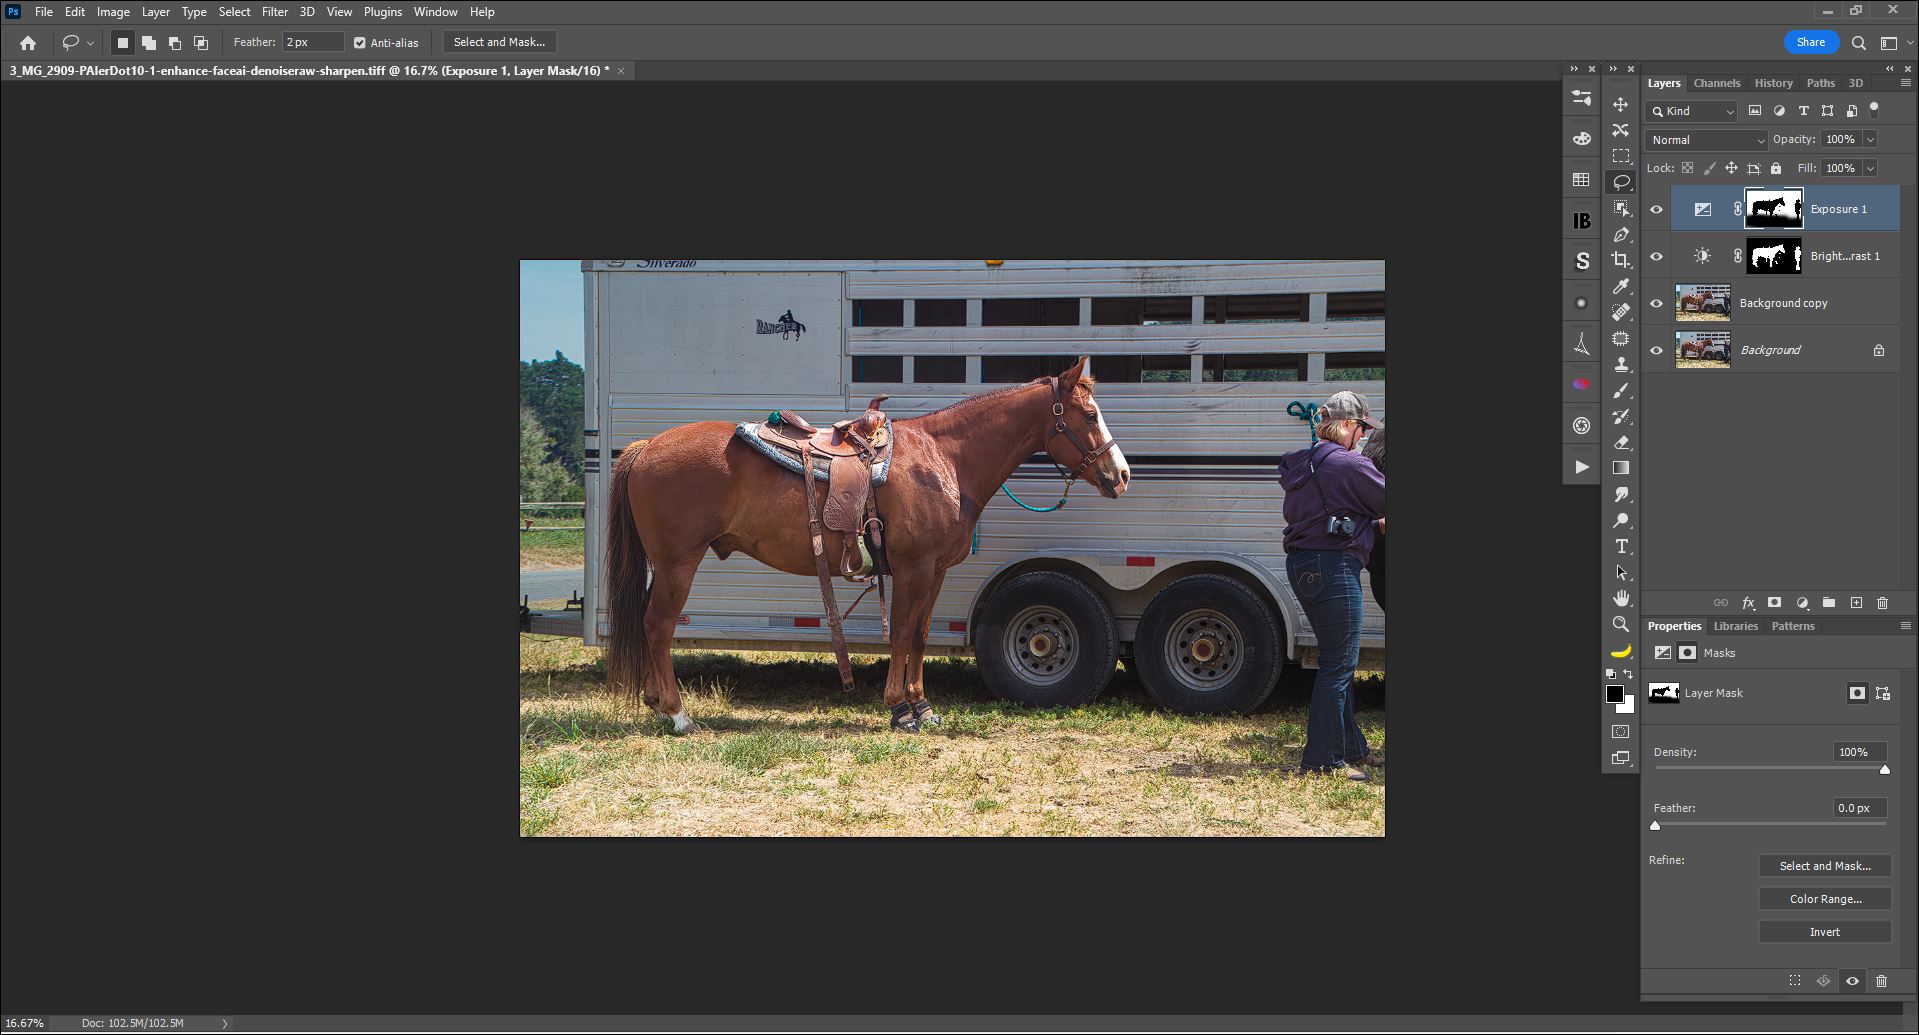The height and width of the screenshot is (1035, 1919).
Task: Select the Horizontal Type tool
Action: (1620, 546)
